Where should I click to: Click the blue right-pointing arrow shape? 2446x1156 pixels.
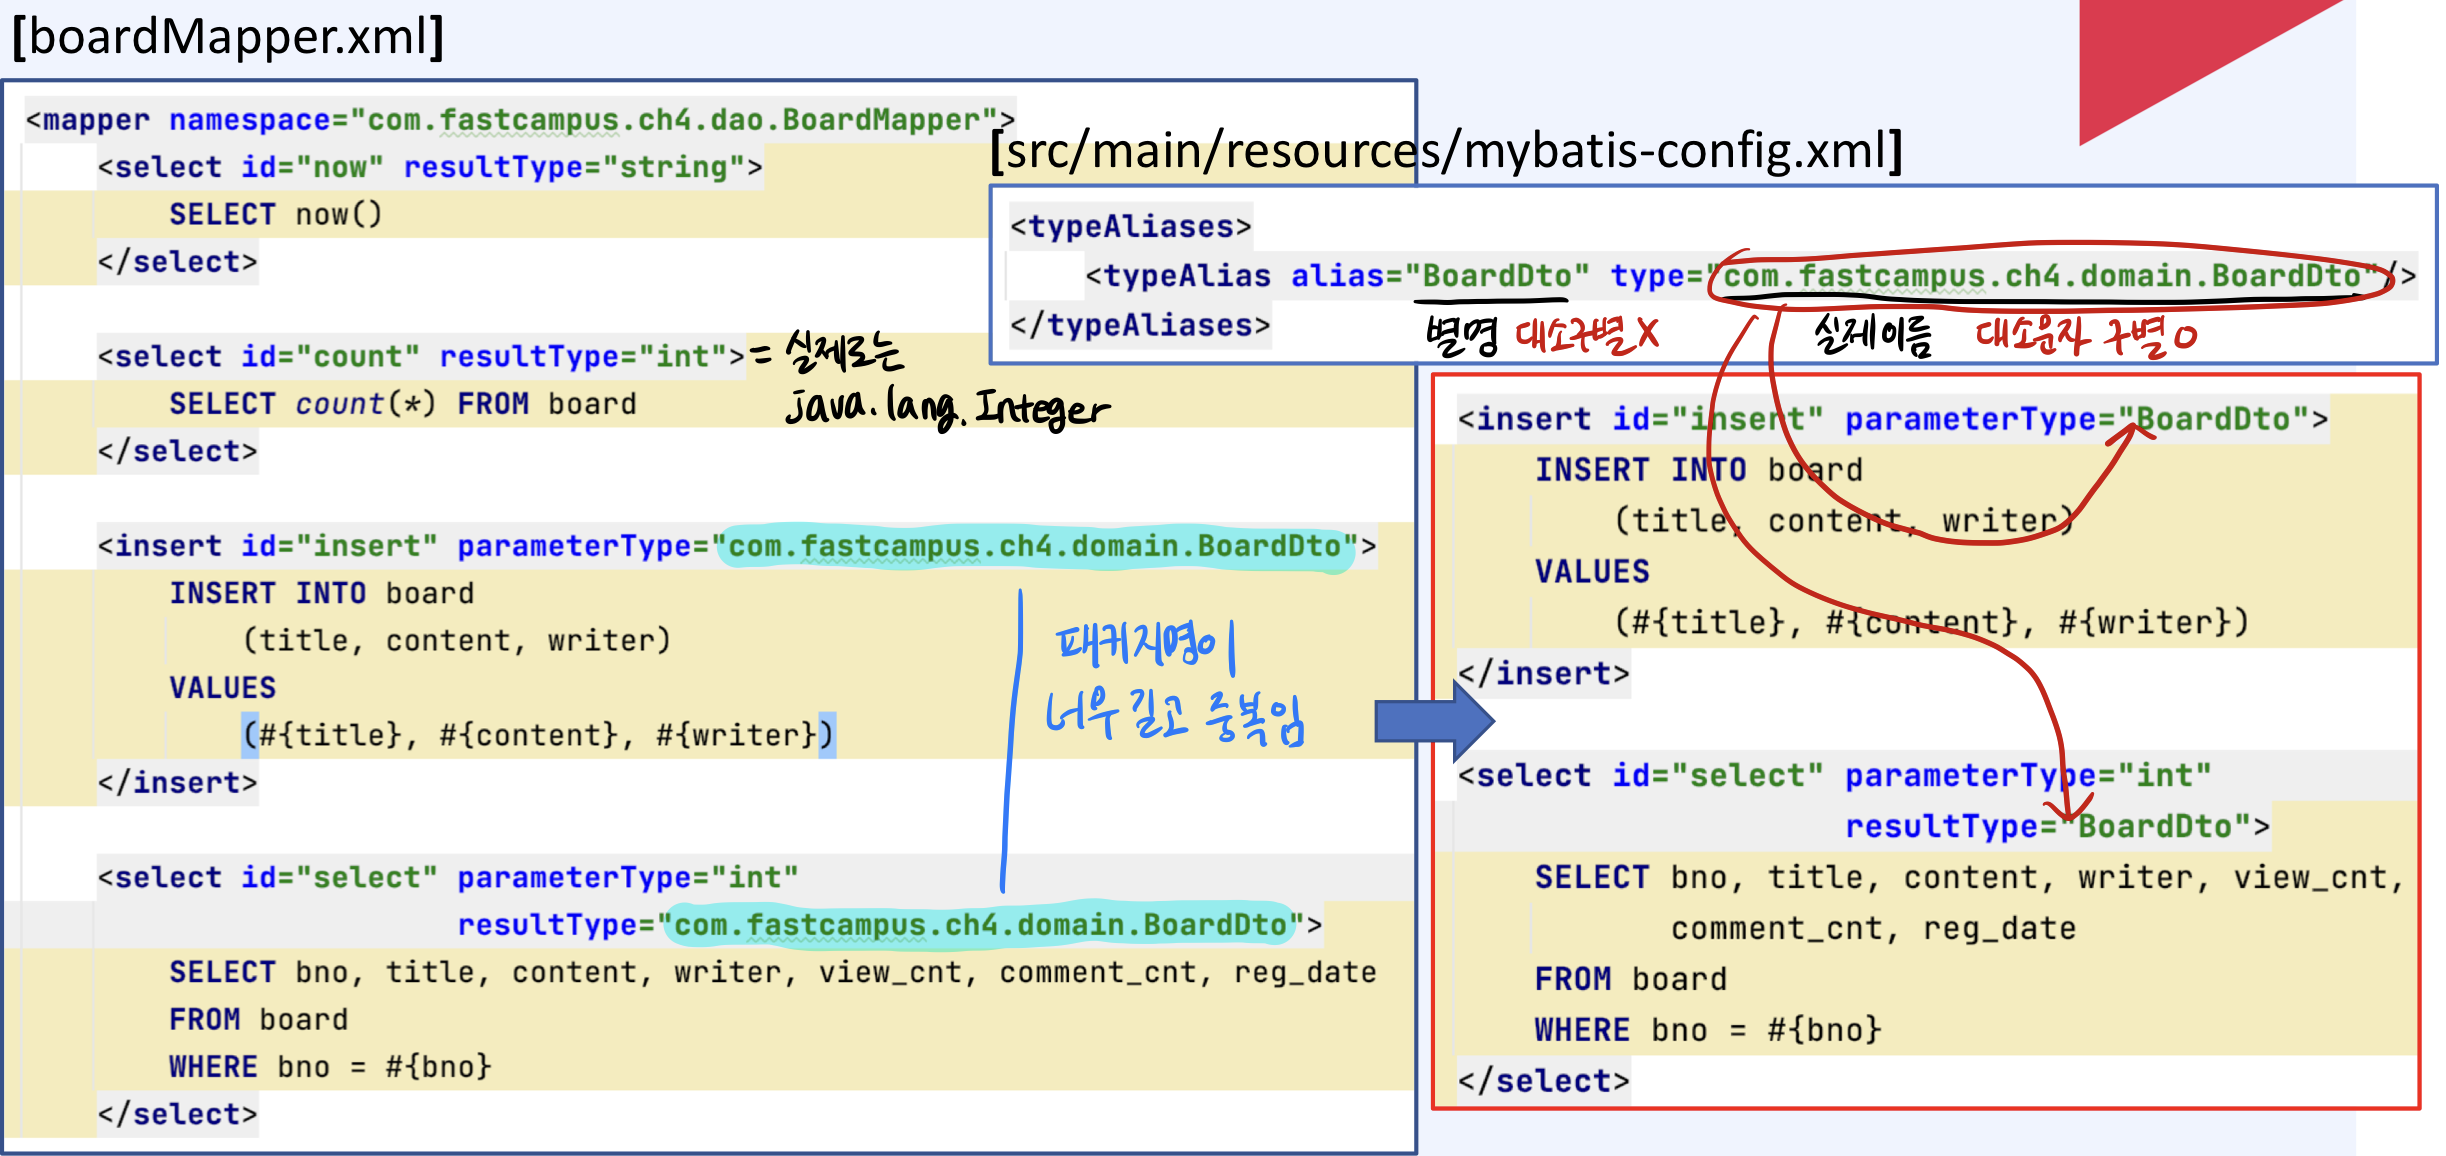[1432, 720]
